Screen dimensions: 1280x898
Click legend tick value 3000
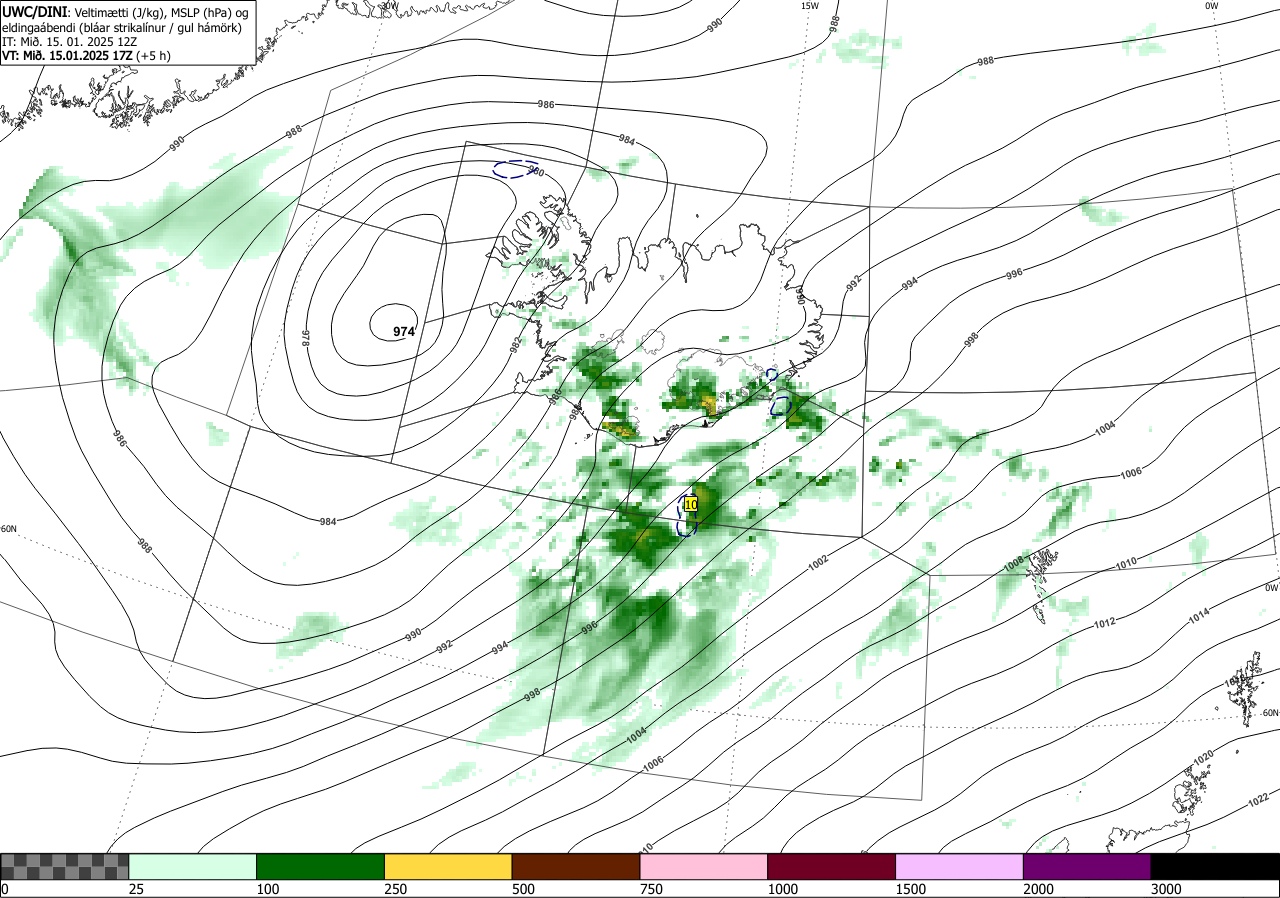point(1166,889)
